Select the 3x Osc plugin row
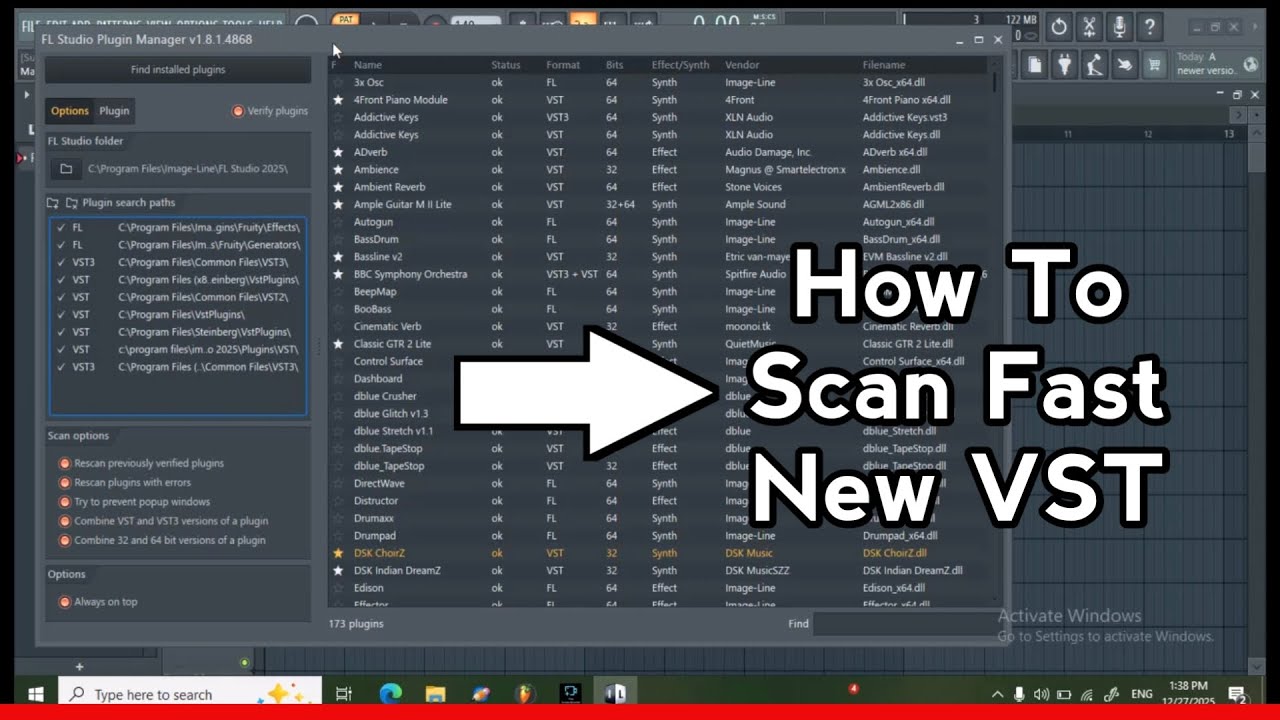The width and height of the screenshot is (1280, 720). click(660, 82)
